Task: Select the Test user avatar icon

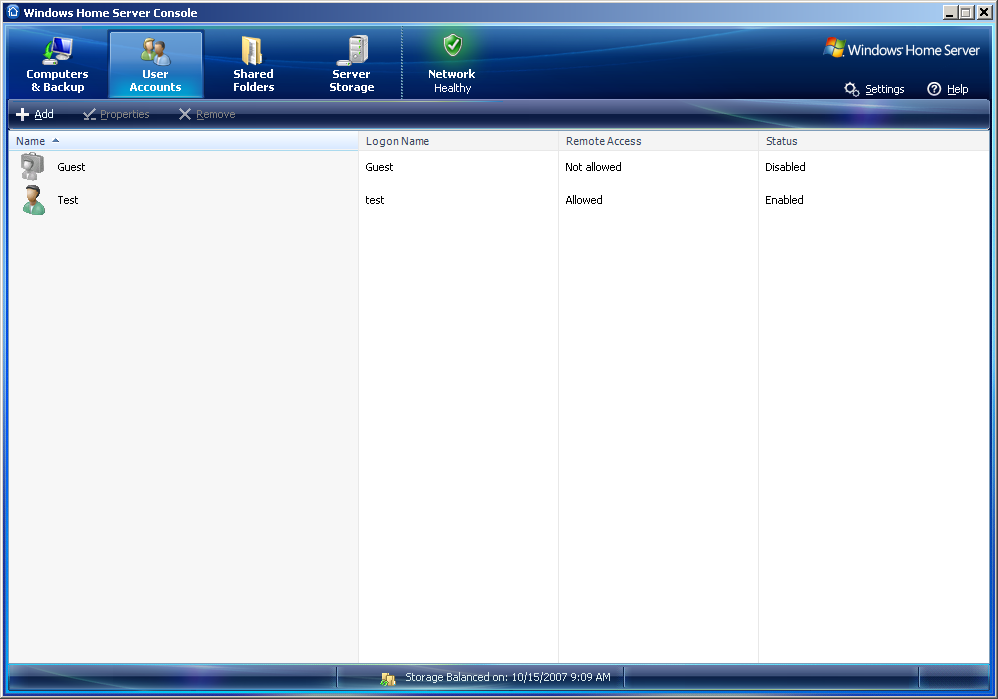Action: coord(33,200)
